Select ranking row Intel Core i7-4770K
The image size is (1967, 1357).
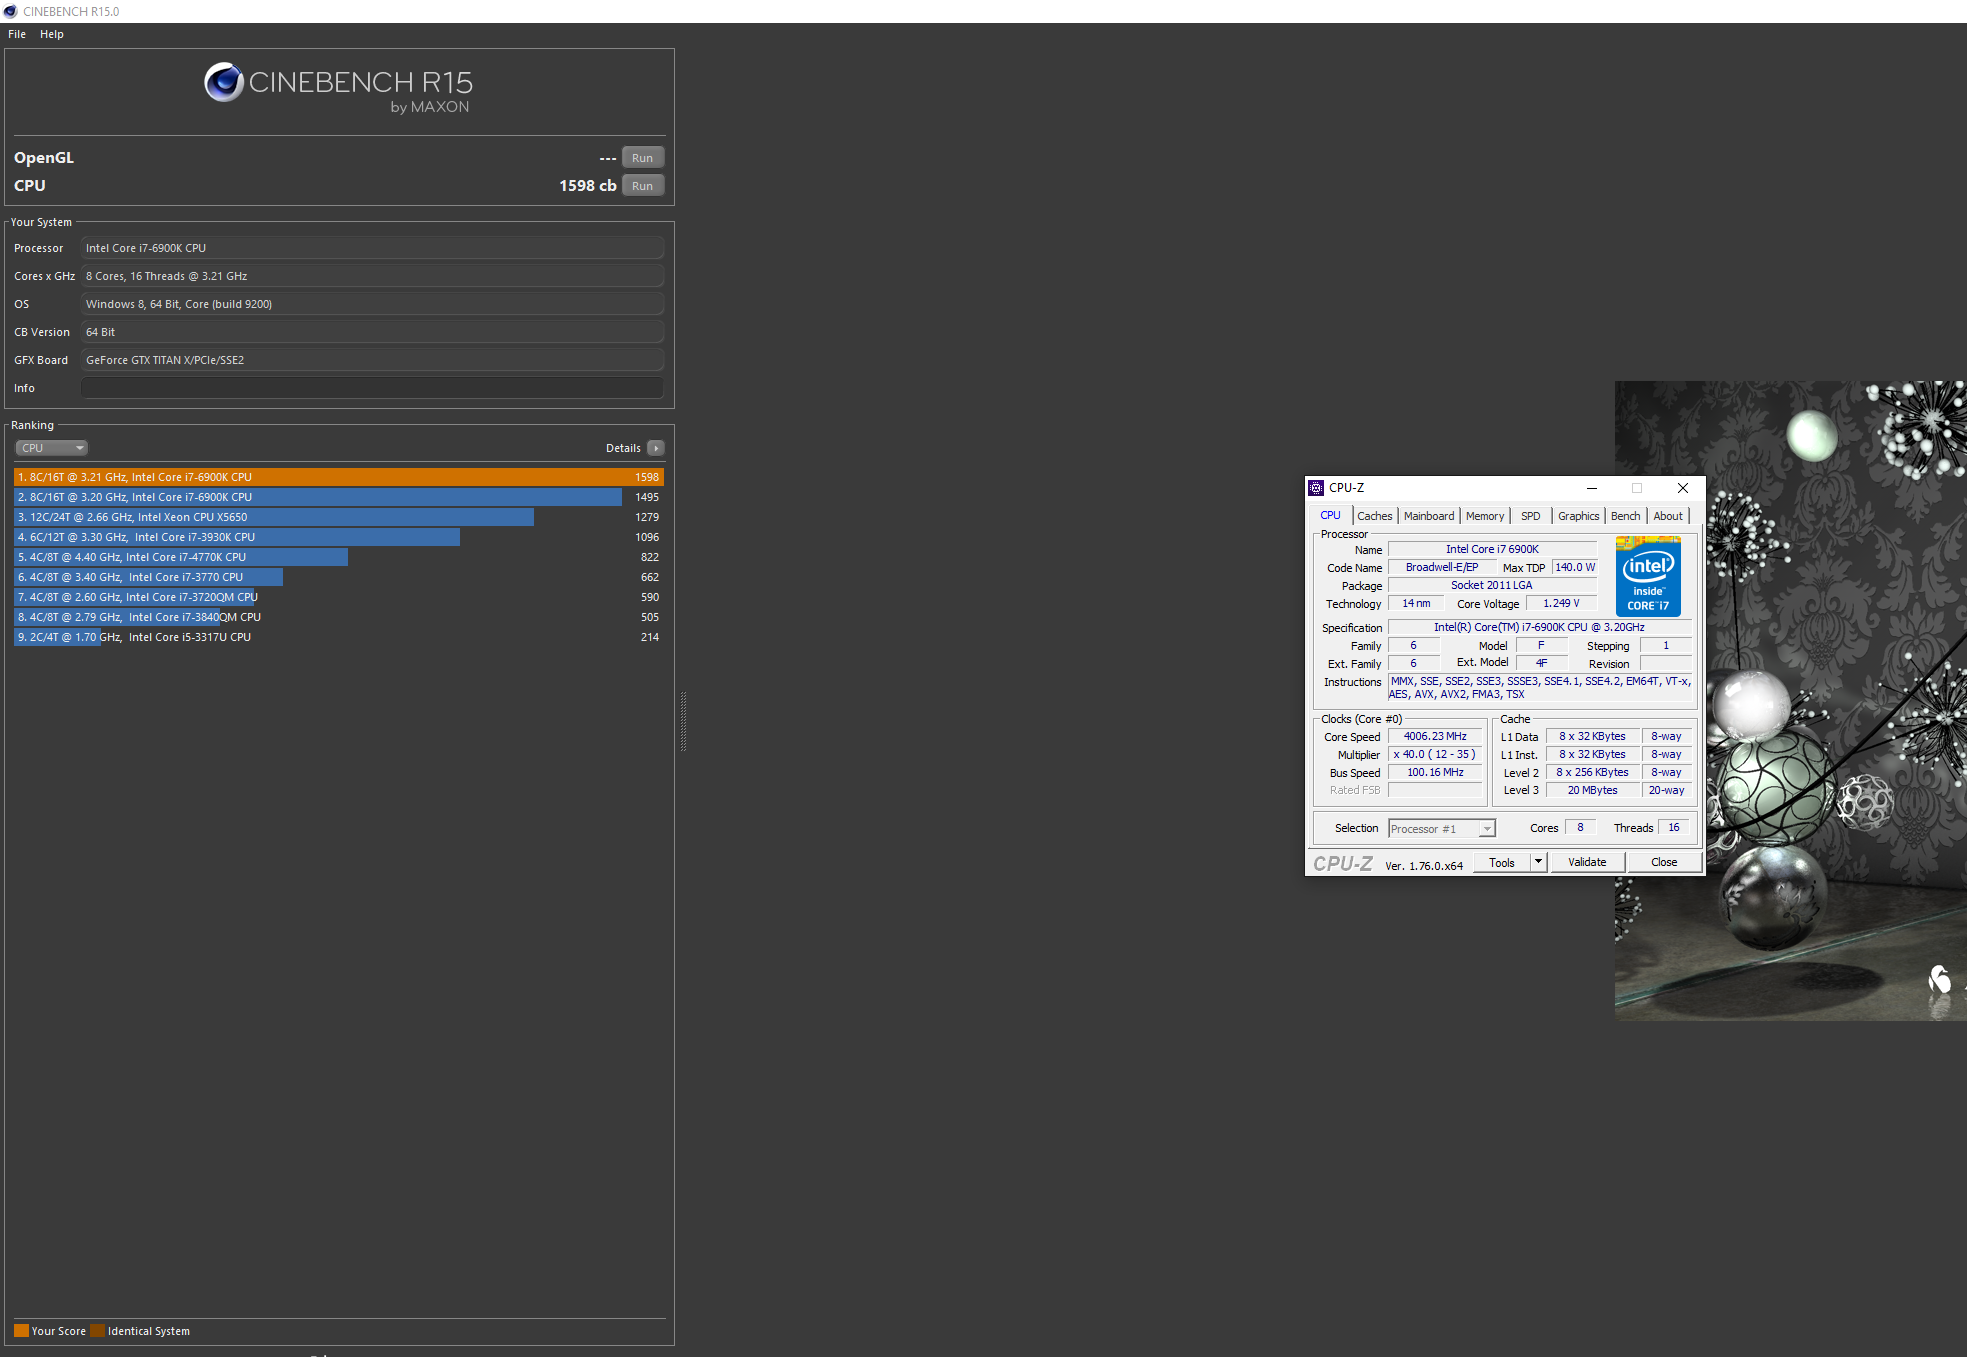339,557
